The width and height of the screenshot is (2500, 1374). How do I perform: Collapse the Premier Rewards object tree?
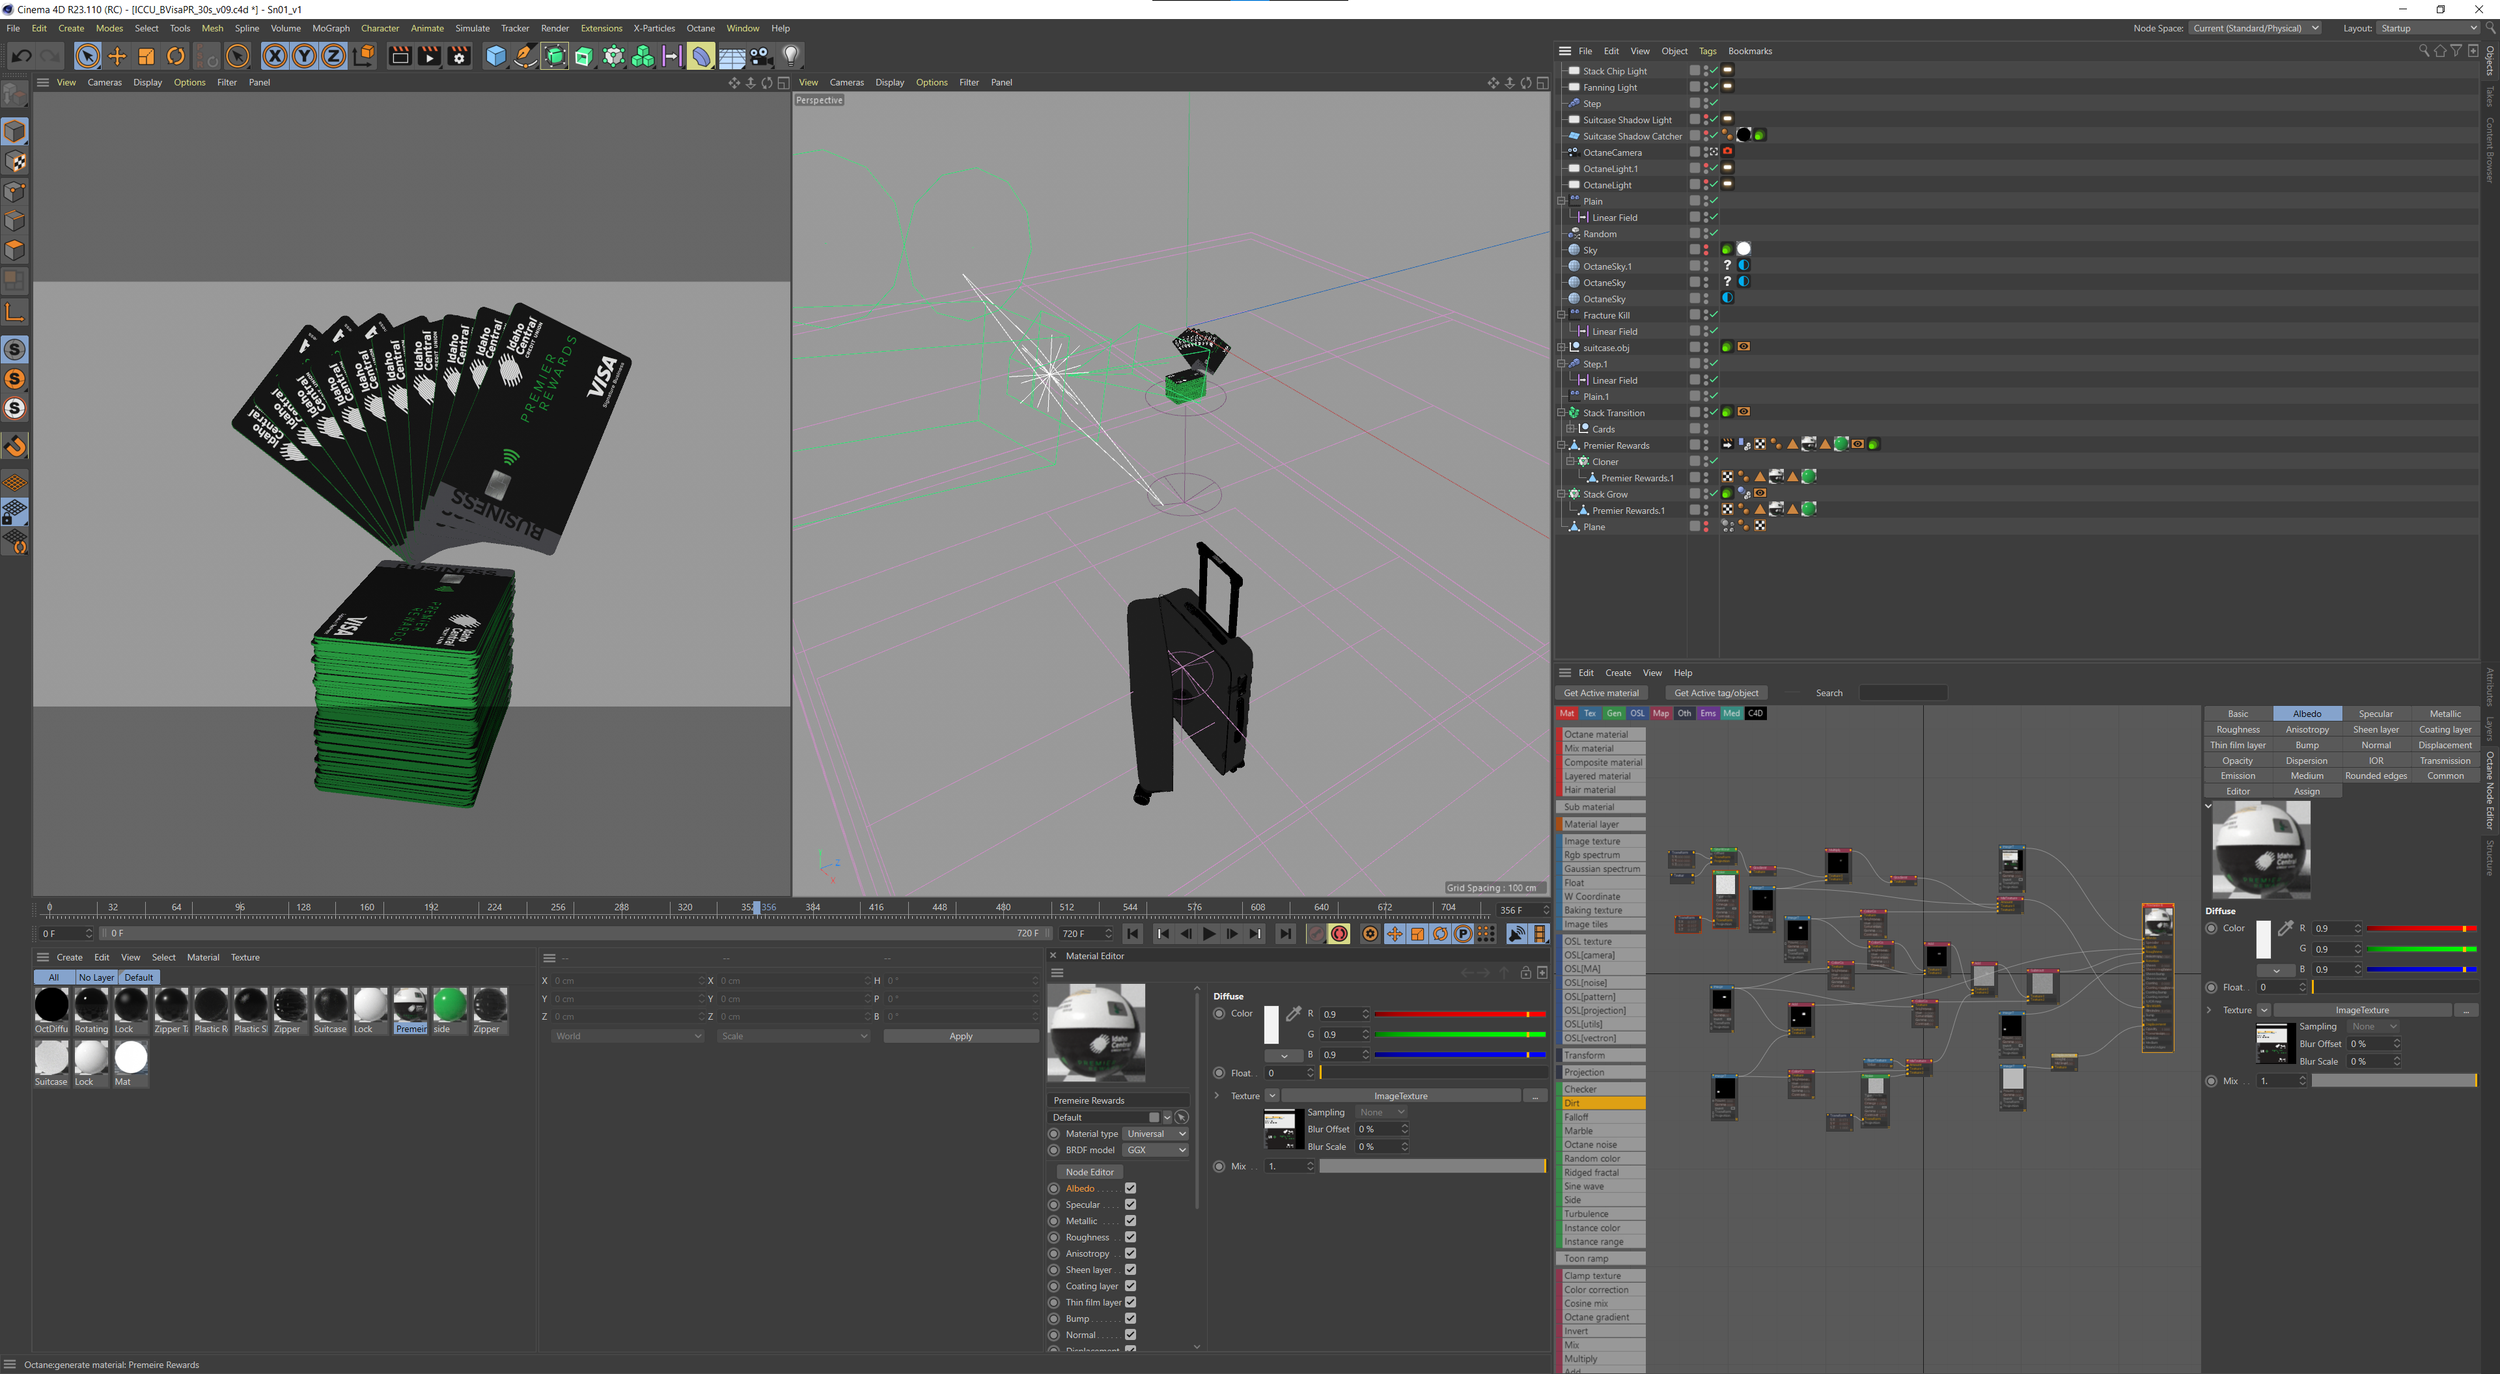pos(1561,446)
